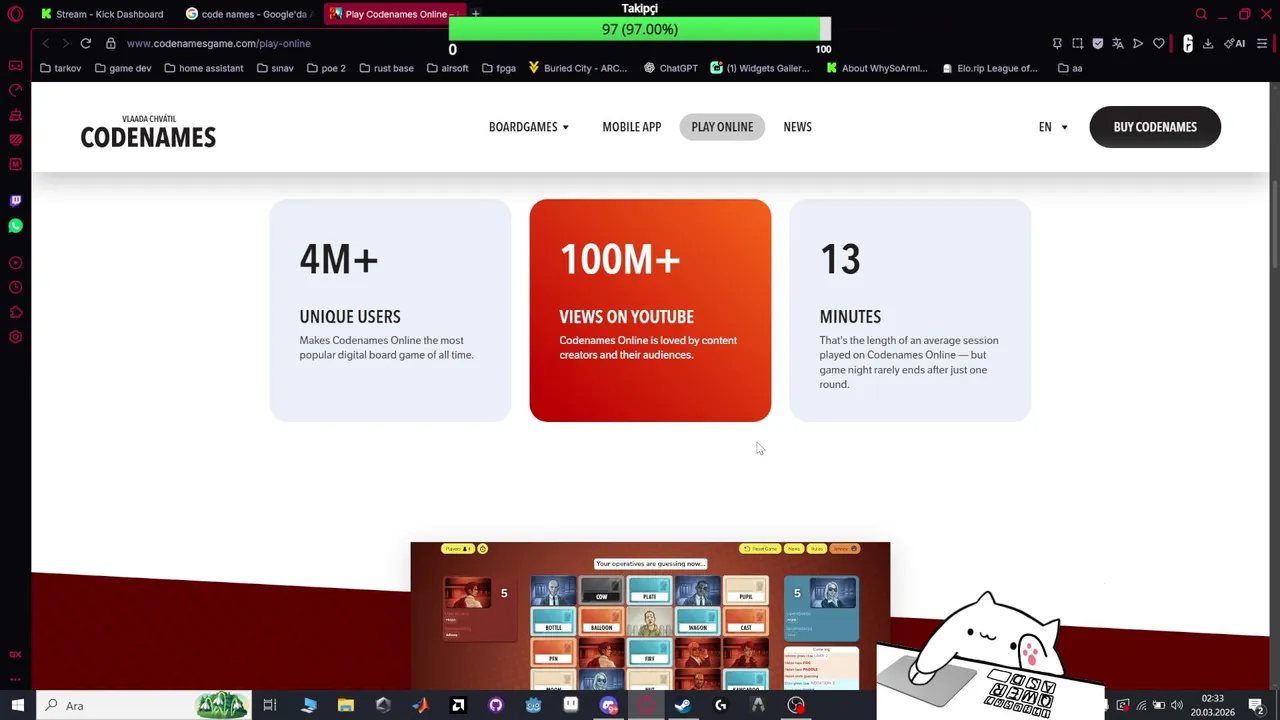Open the Widgets Gallery bookmark

(x=760, y=68)
